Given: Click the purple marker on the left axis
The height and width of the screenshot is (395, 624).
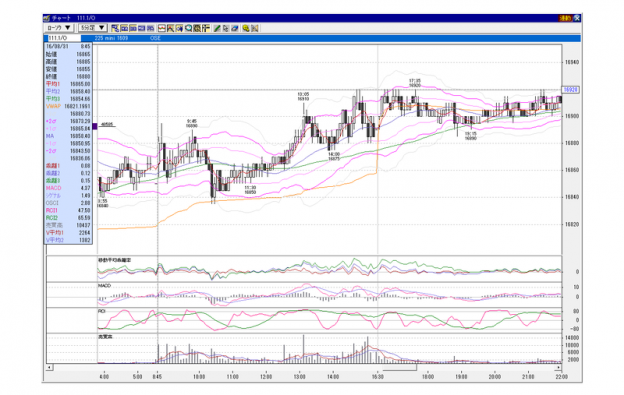Looking at the screenshot, I should click(x=95, y=126).
